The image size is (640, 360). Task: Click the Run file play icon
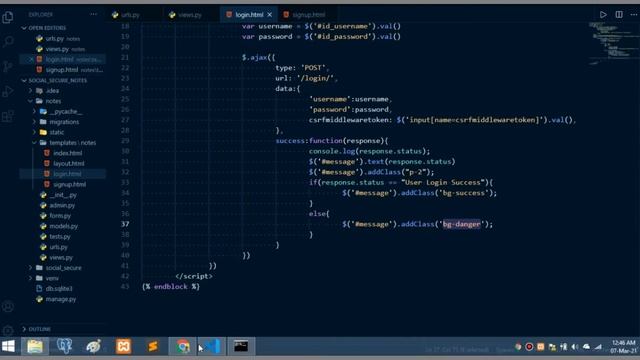[x=603, y=14]
